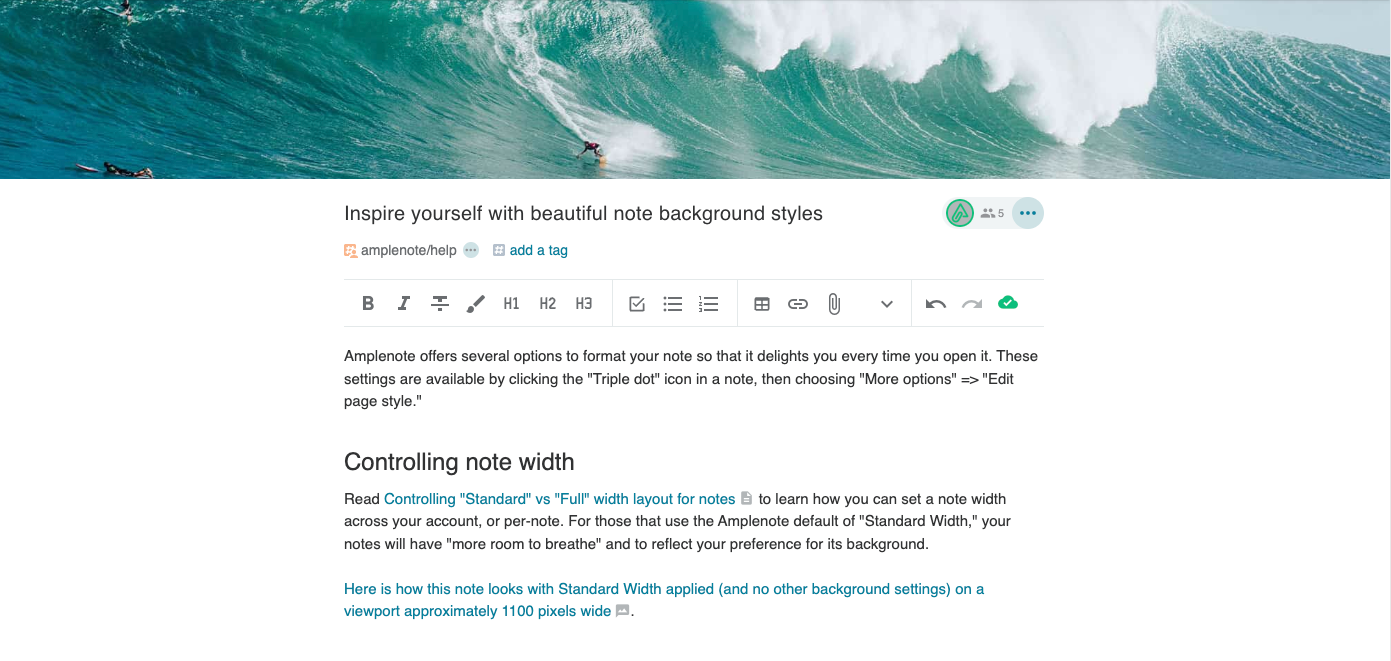Click the green cloud sync status icon
Image resolution: width=1391 pixels, height=661 pixels.
coord(1008,303)
